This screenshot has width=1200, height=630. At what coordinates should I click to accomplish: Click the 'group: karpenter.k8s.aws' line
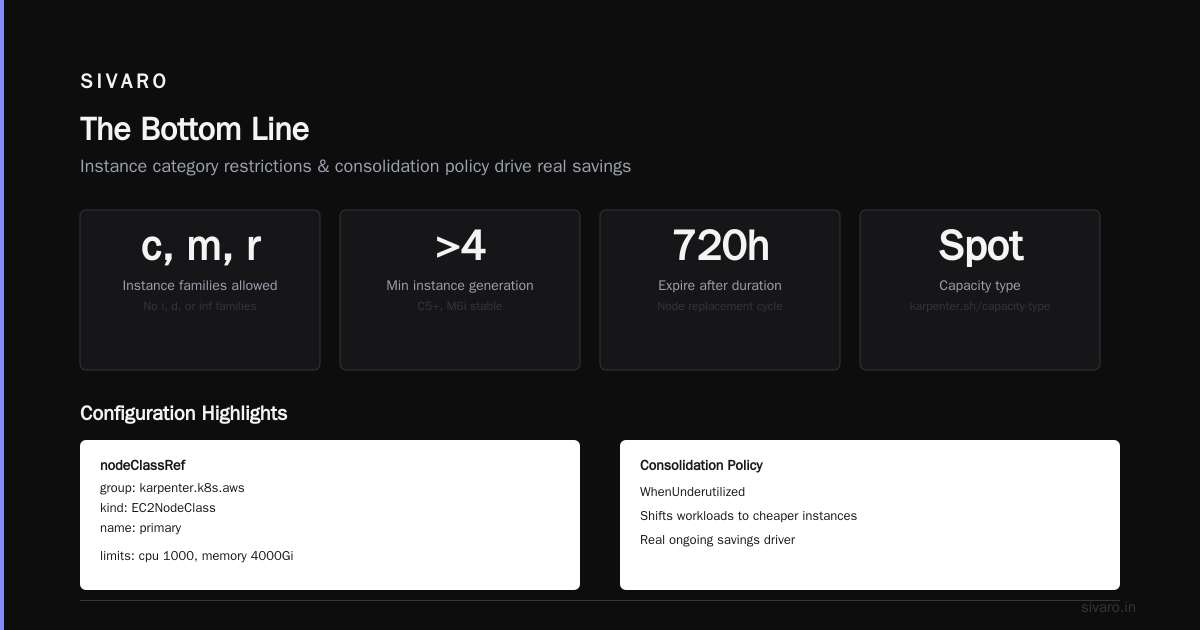click(x=172, y=488)
